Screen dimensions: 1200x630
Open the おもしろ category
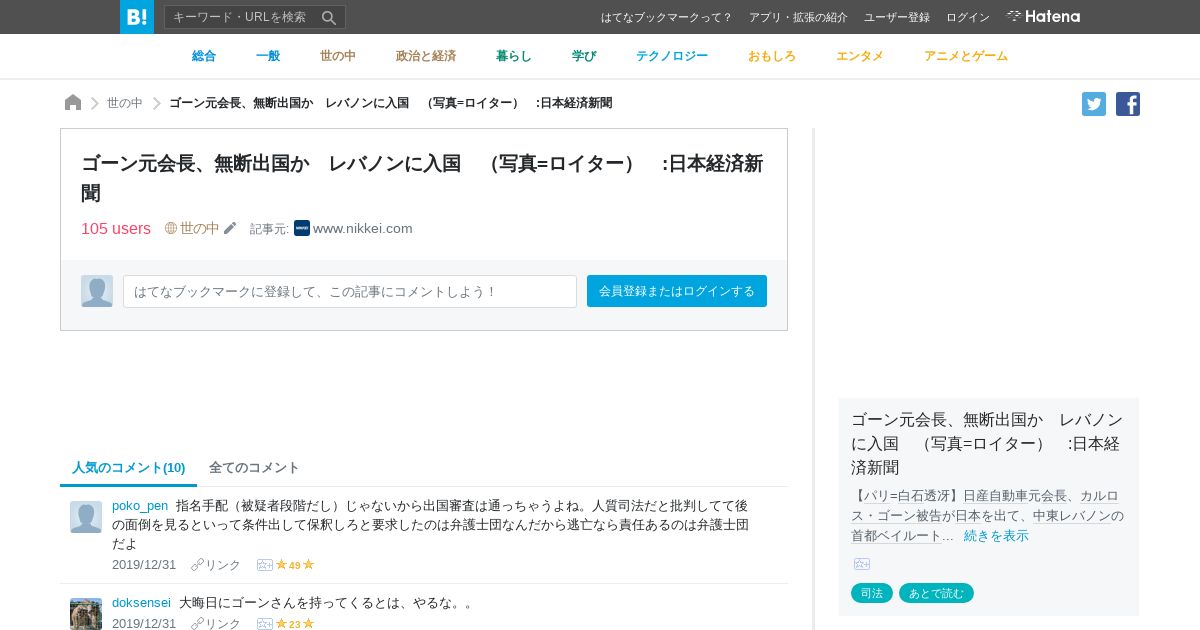click(x=772, y=56)
